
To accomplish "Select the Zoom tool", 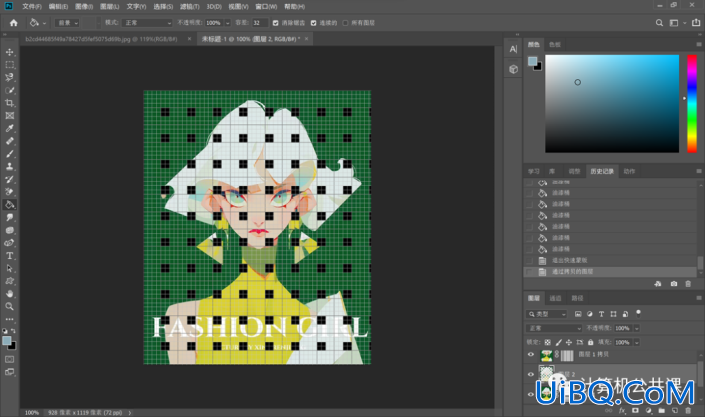I will tap(9, 306).
